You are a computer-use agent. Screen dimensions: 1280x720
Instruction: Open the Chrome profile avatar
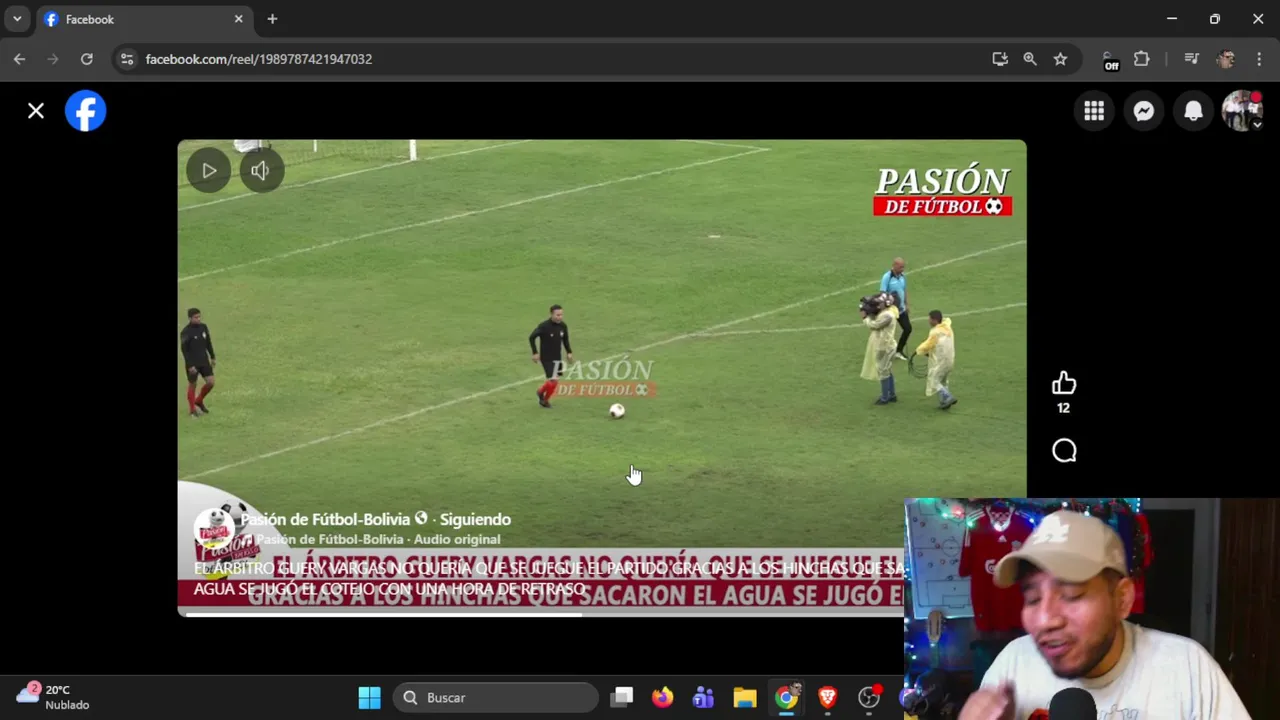point(1226,59)
